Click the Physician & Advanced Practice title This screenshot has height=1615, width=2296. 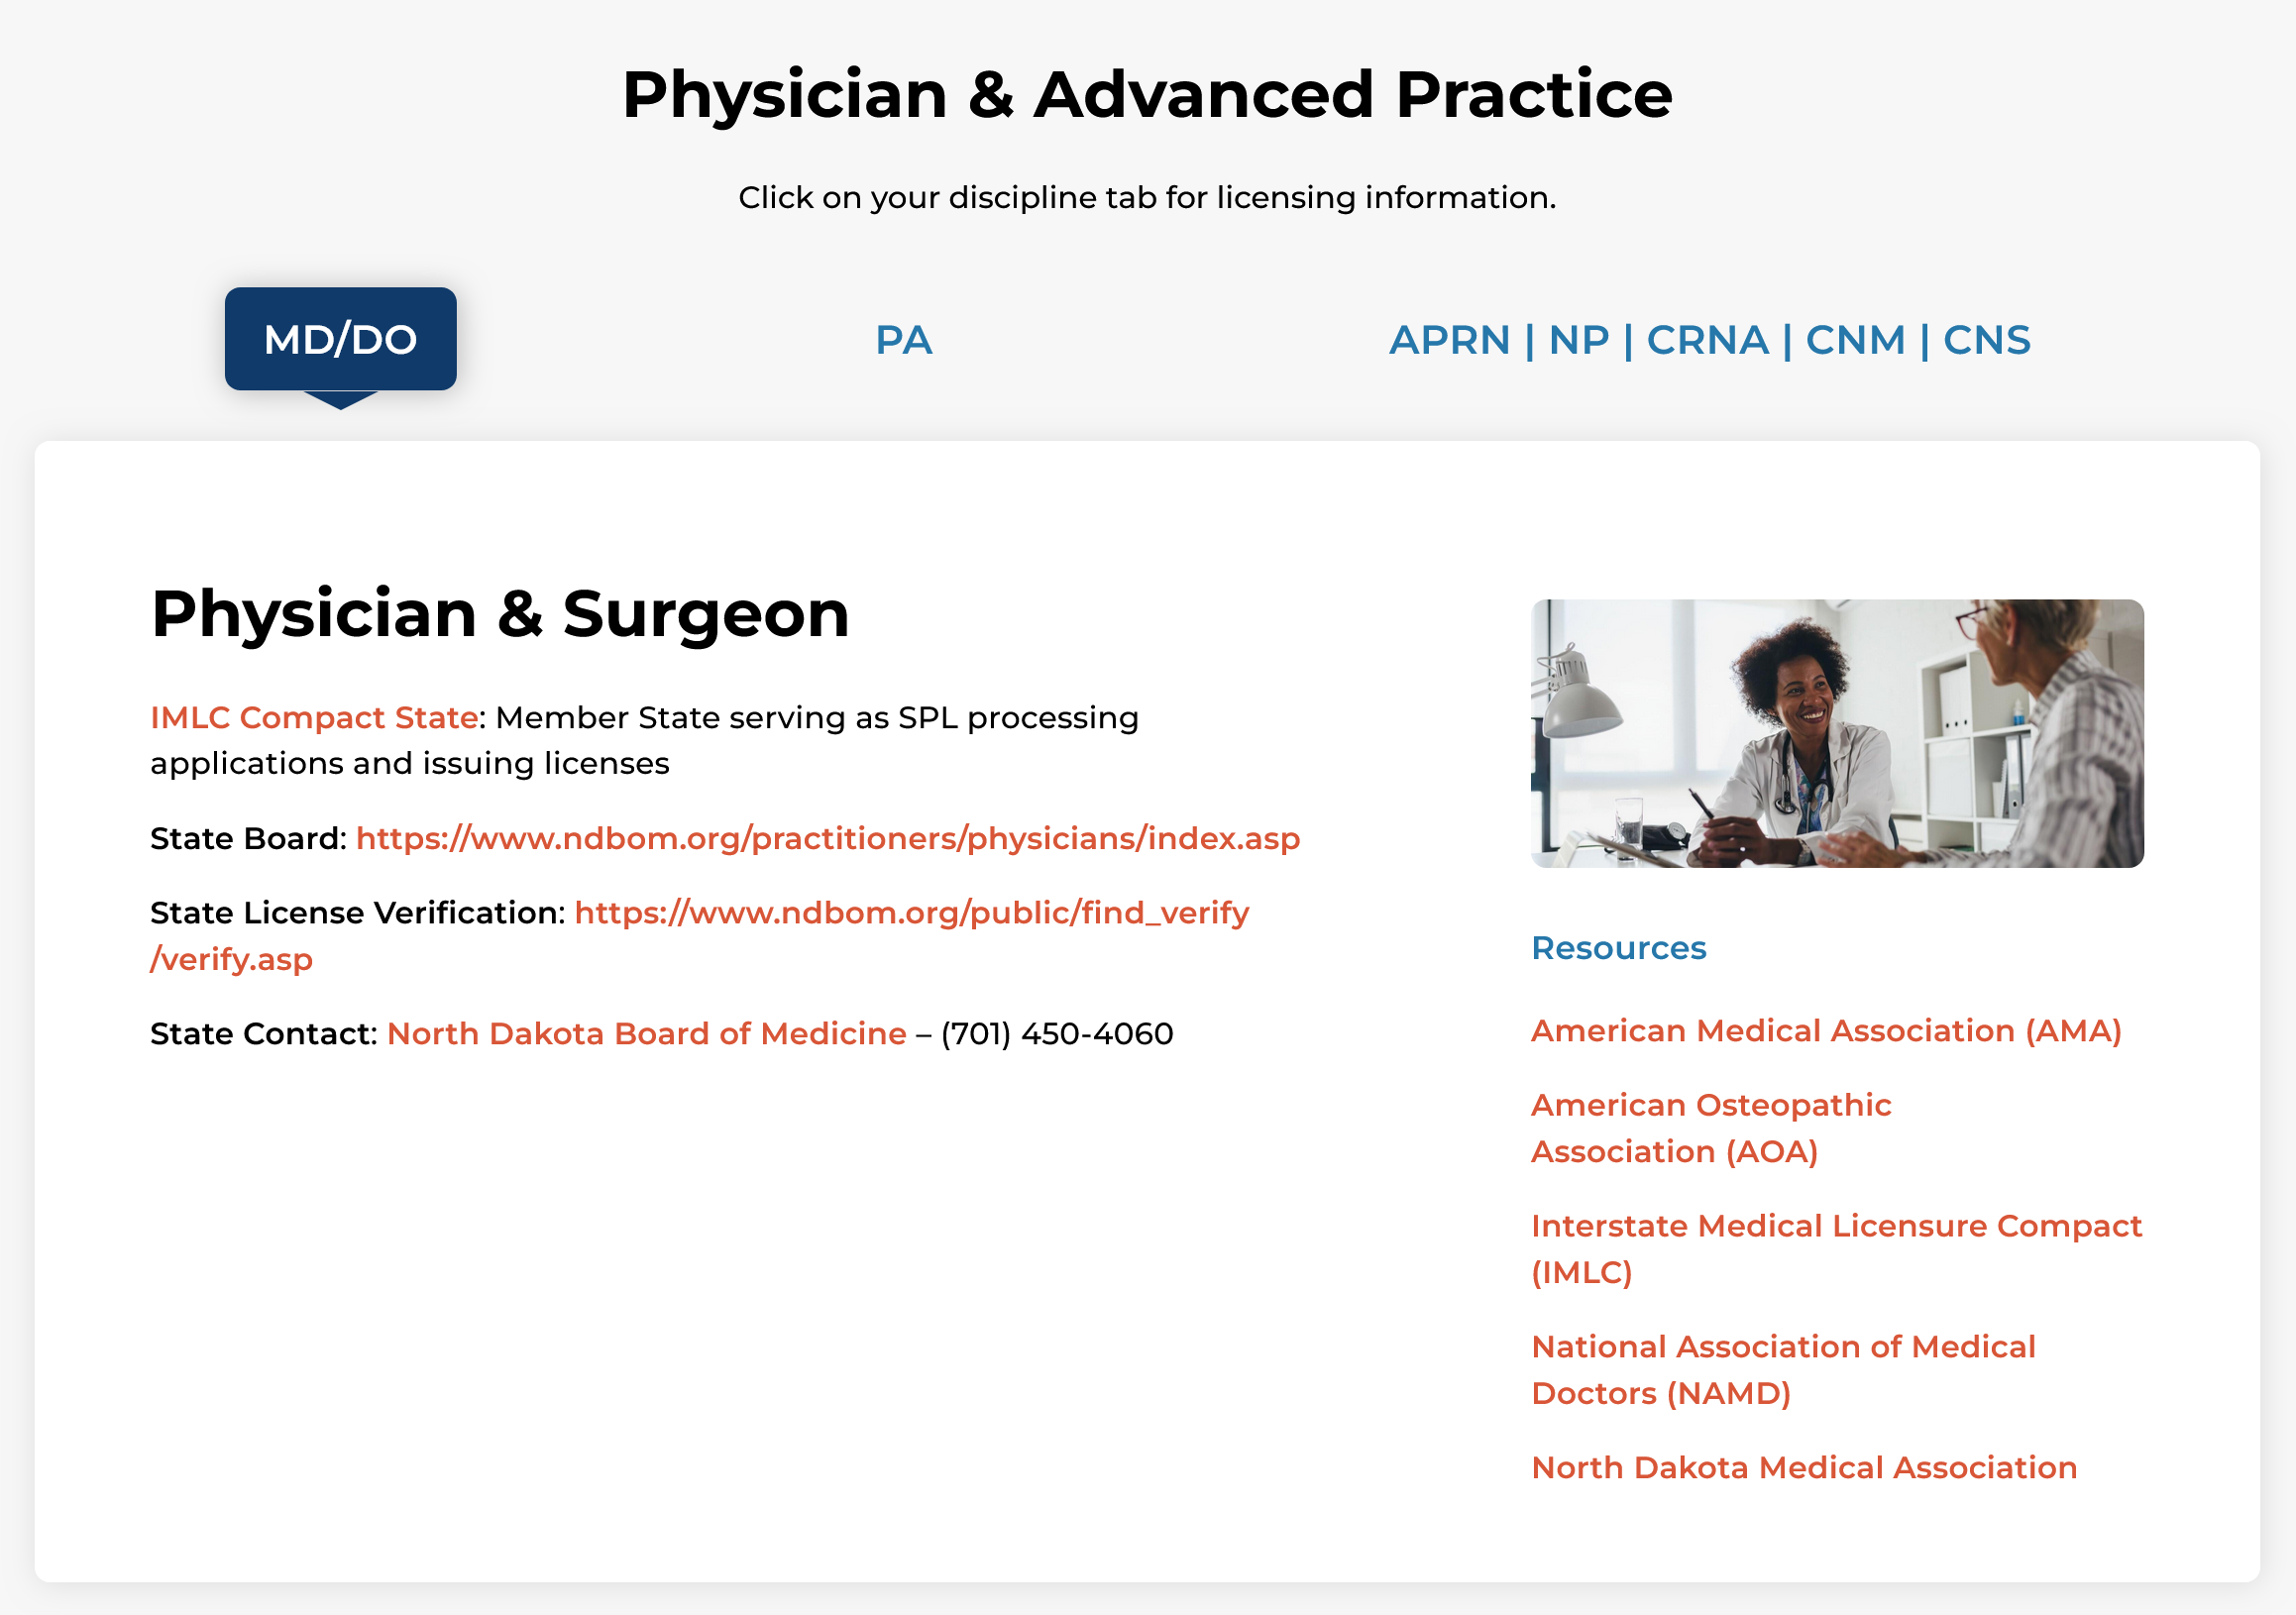(x=1146, y=95)
